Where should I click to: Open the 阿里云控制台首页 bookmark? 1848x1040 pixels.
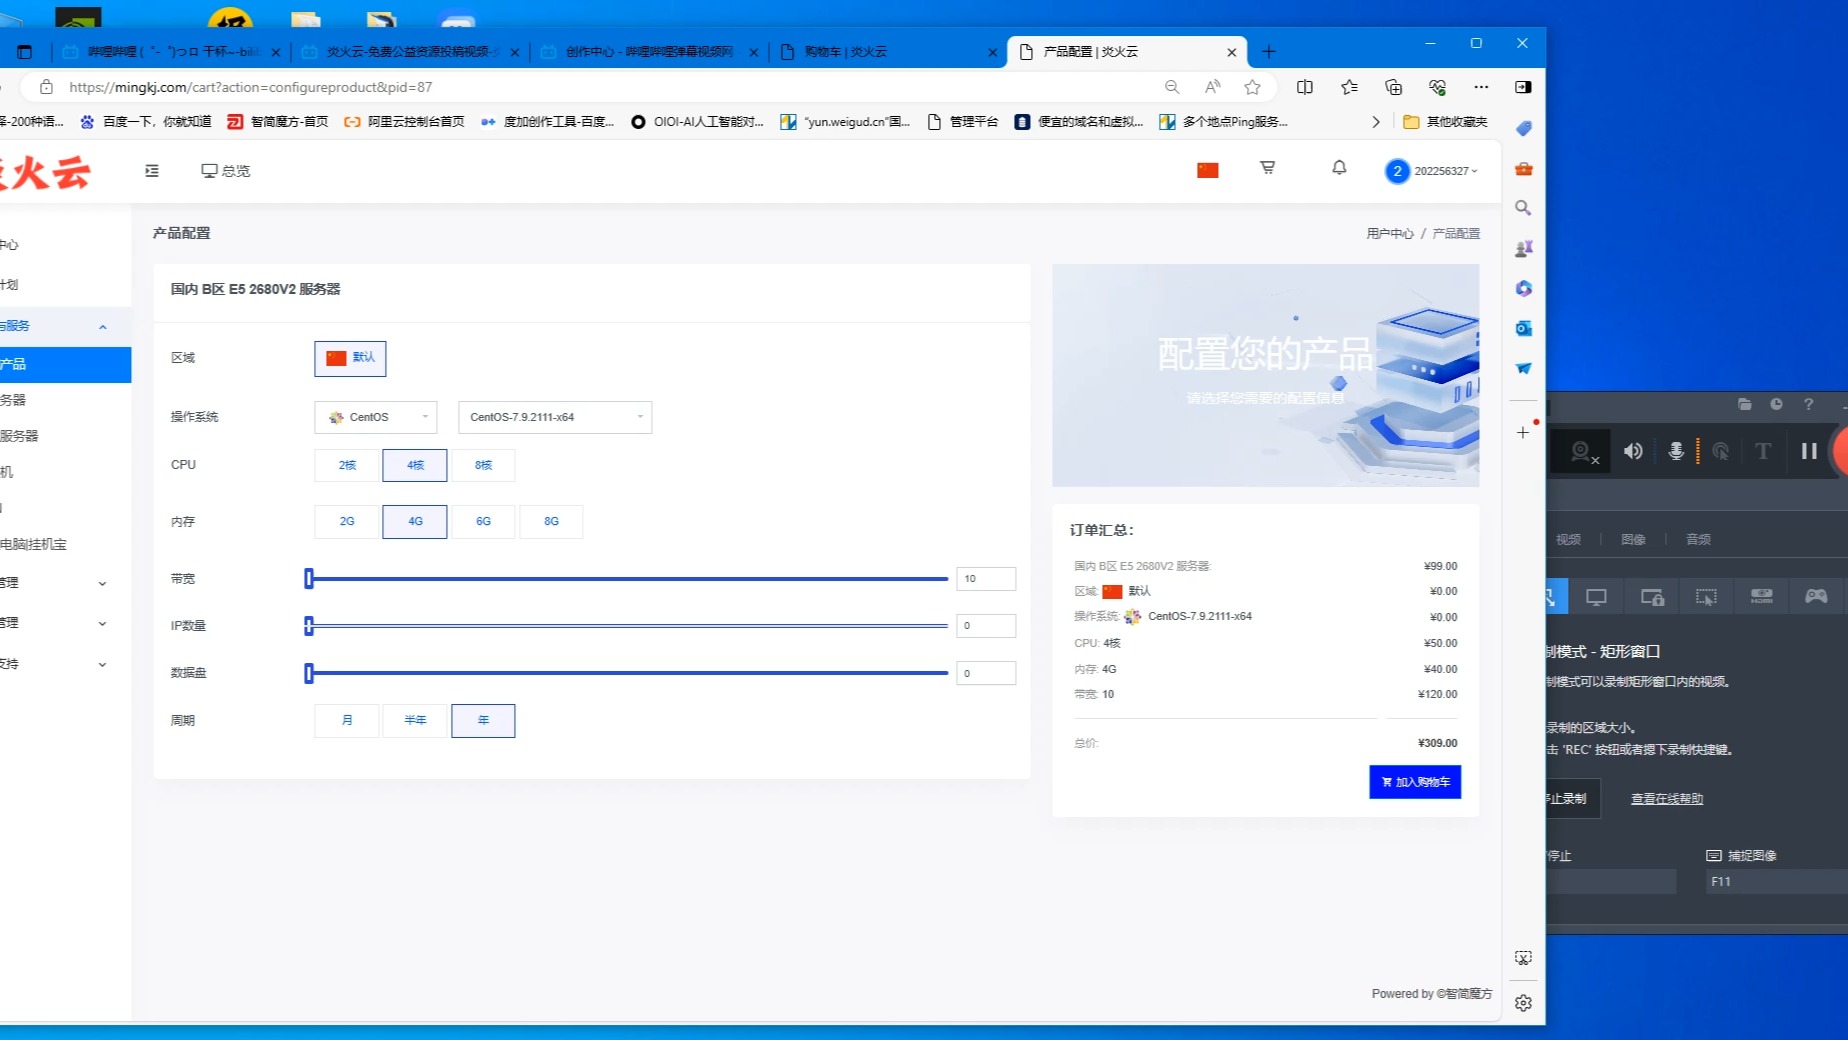pyautogui.click(x=404, y=122)
